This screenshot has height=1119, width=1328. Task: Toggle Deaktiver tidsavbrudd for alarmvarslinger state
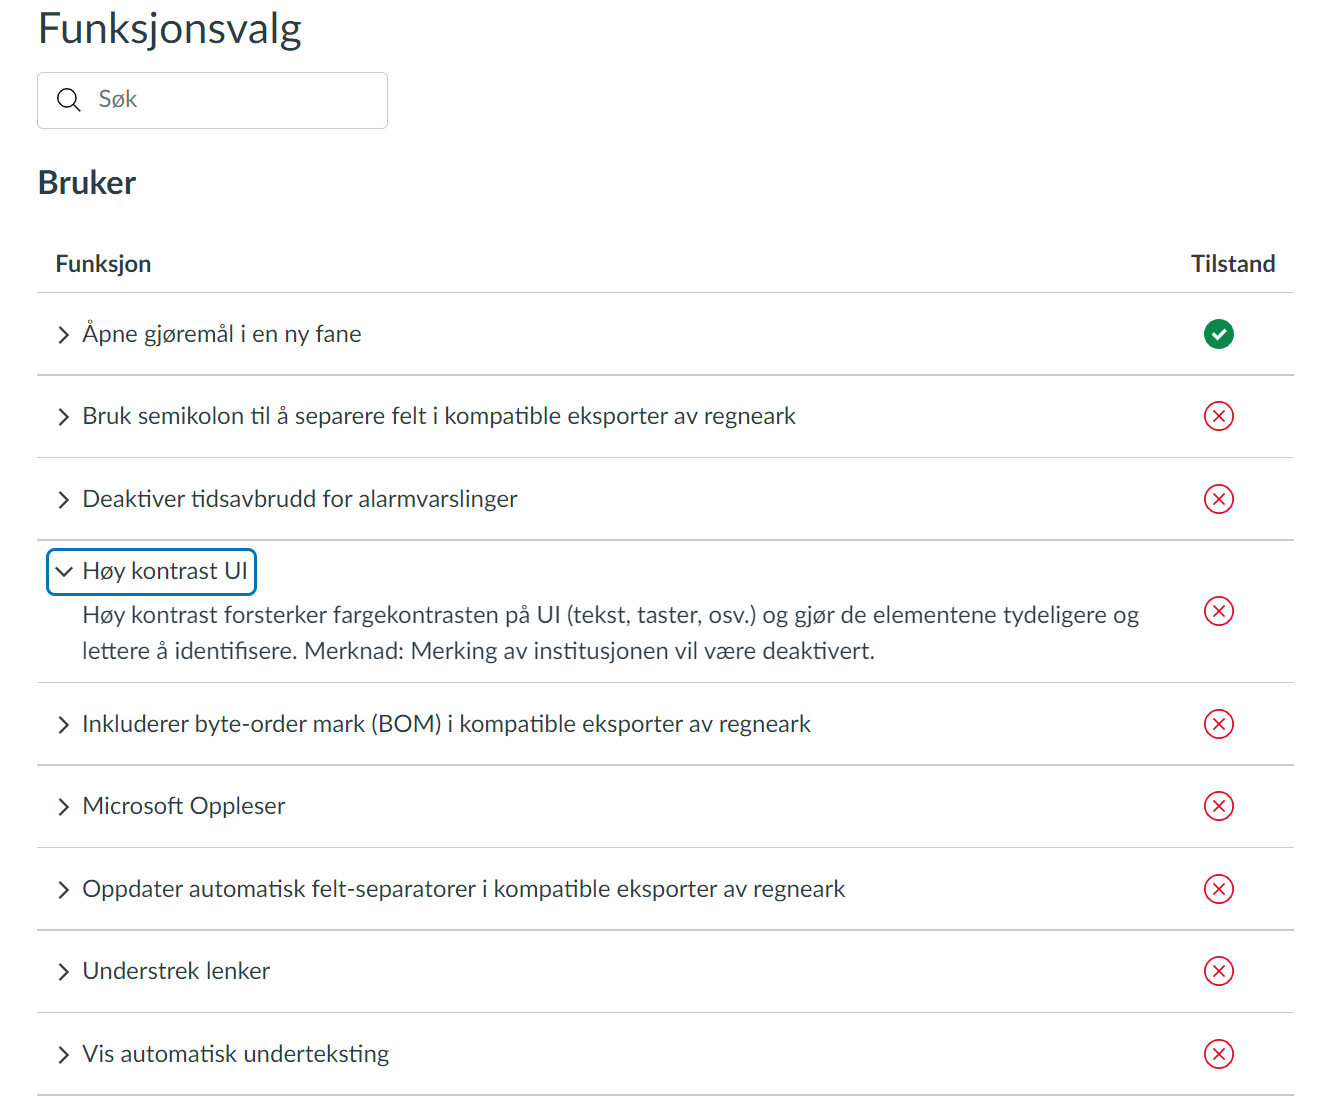[x=1218, y=499]
